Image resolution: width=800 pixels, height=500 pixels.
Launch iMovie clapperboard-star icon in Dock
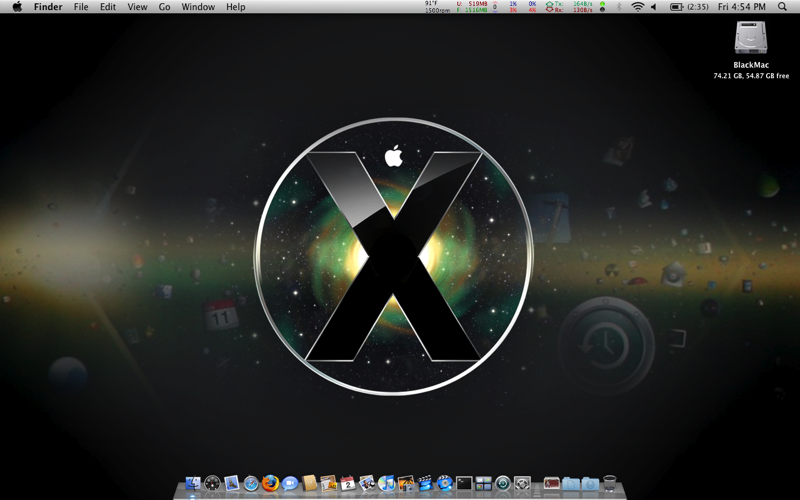426,483
